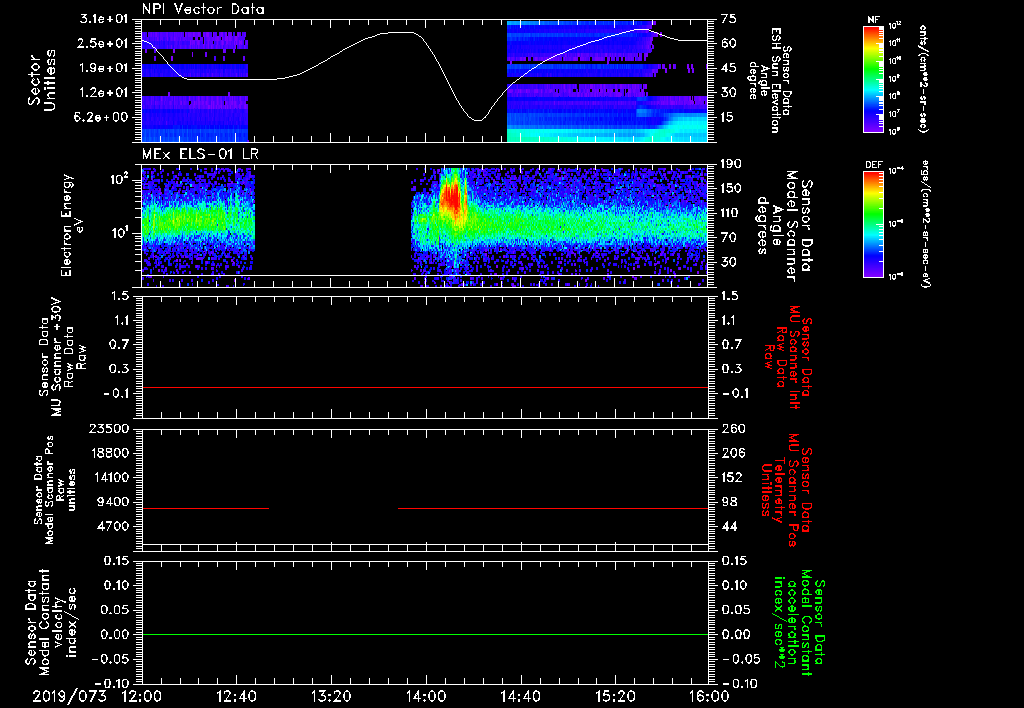
Task: Click the 14:00 time axis label
Action: point(426,696)
